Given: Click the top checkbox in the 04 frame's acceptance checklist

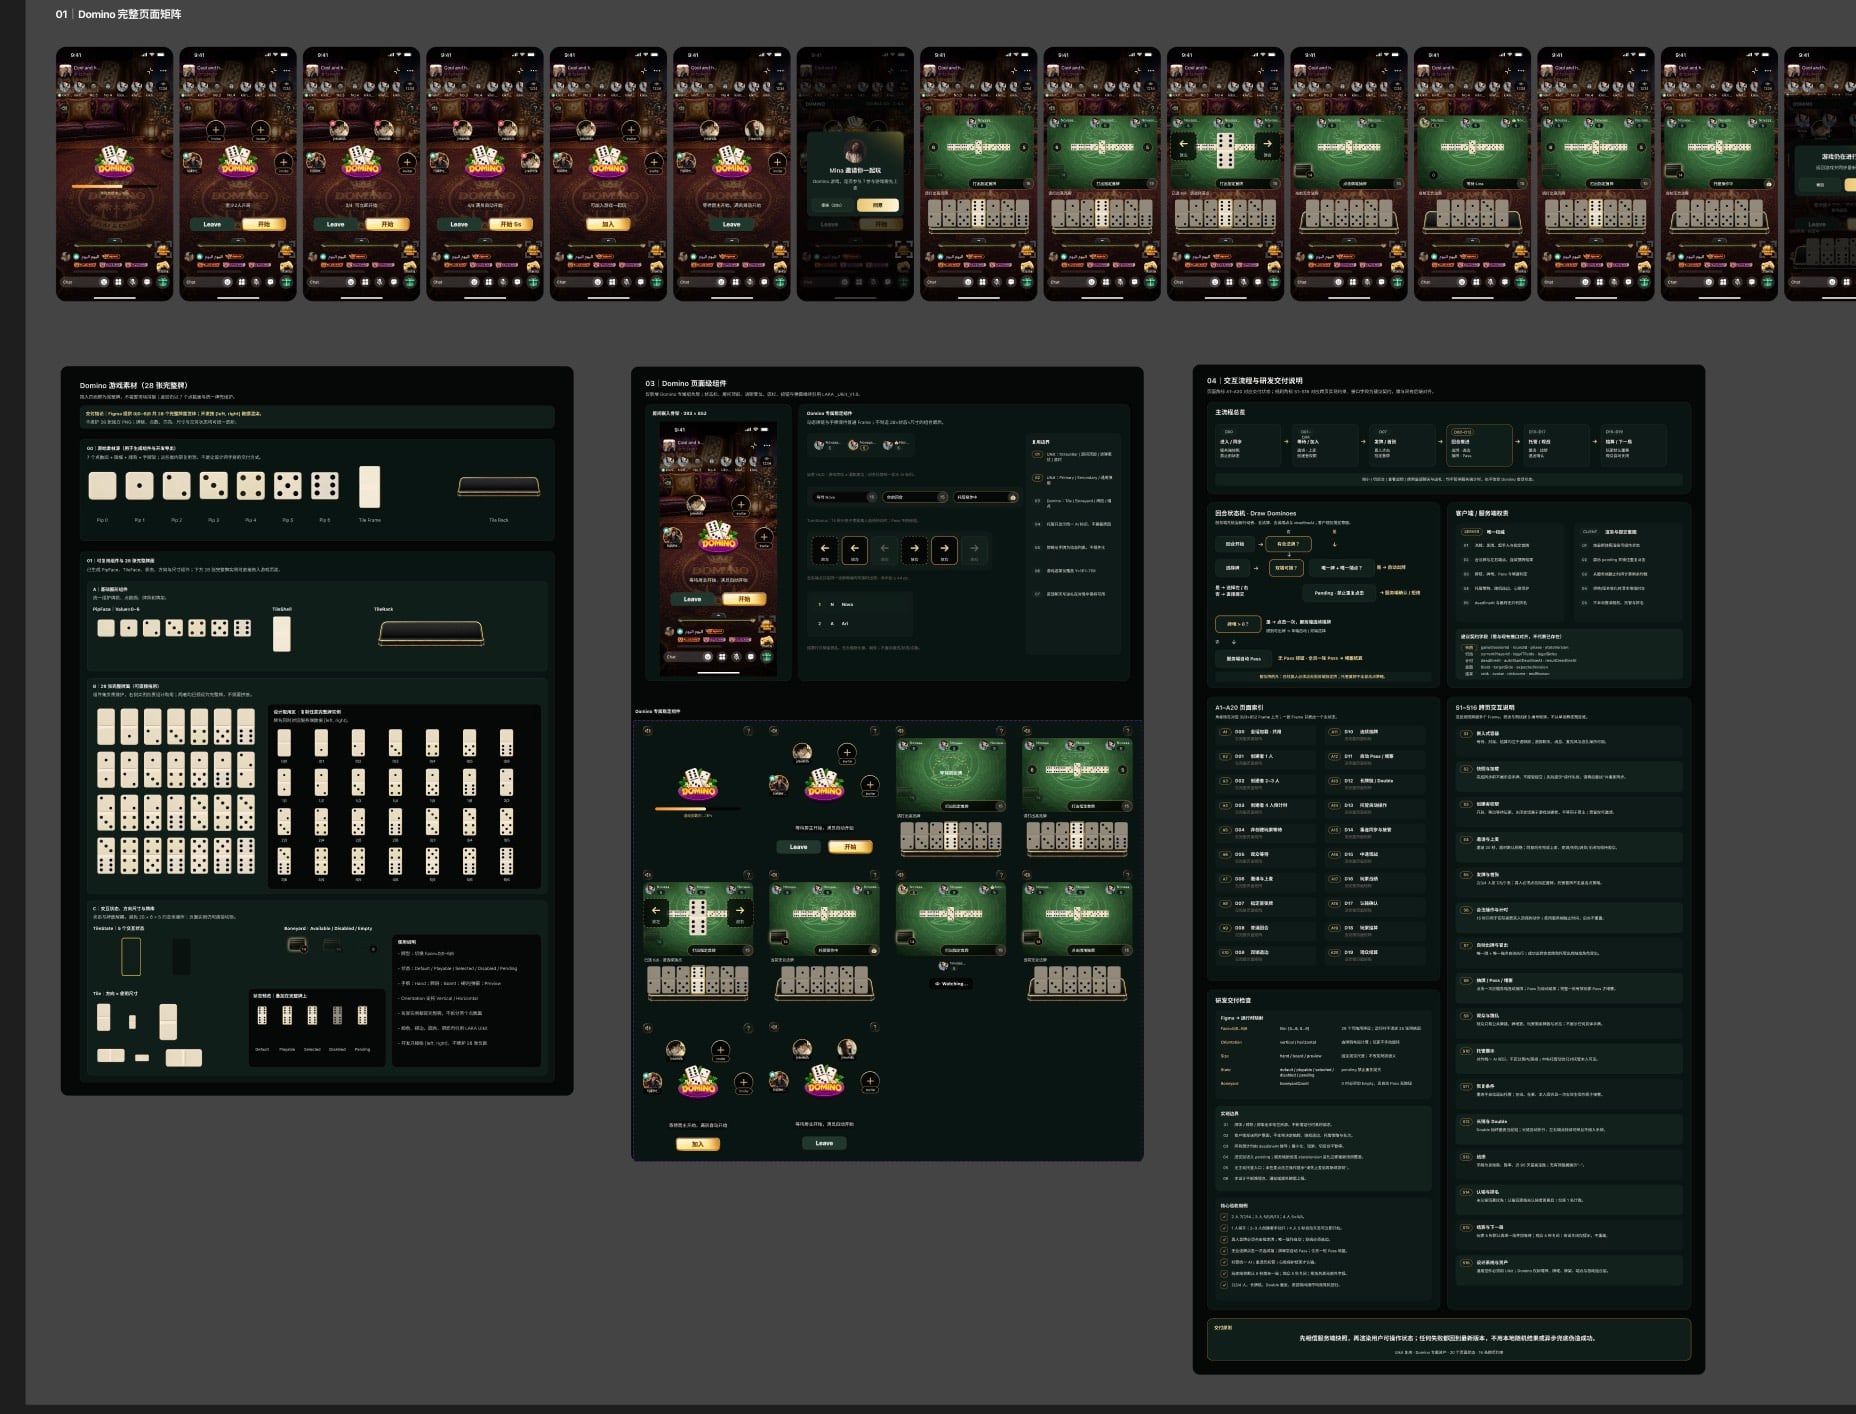Looking at the screenshot, I should click(1224, 1216).
